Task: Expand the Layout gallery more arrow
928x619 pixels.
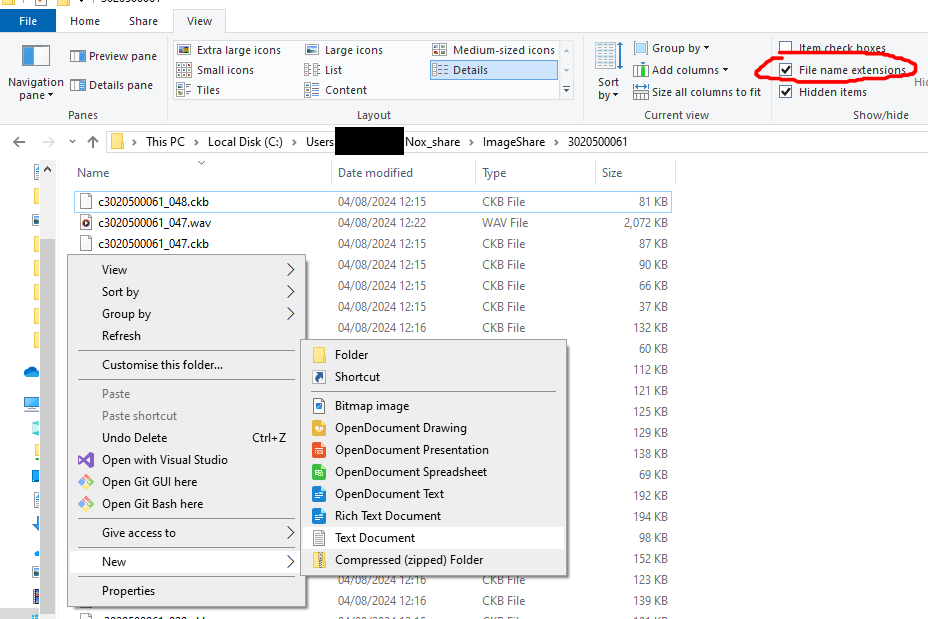Action: 567,90
